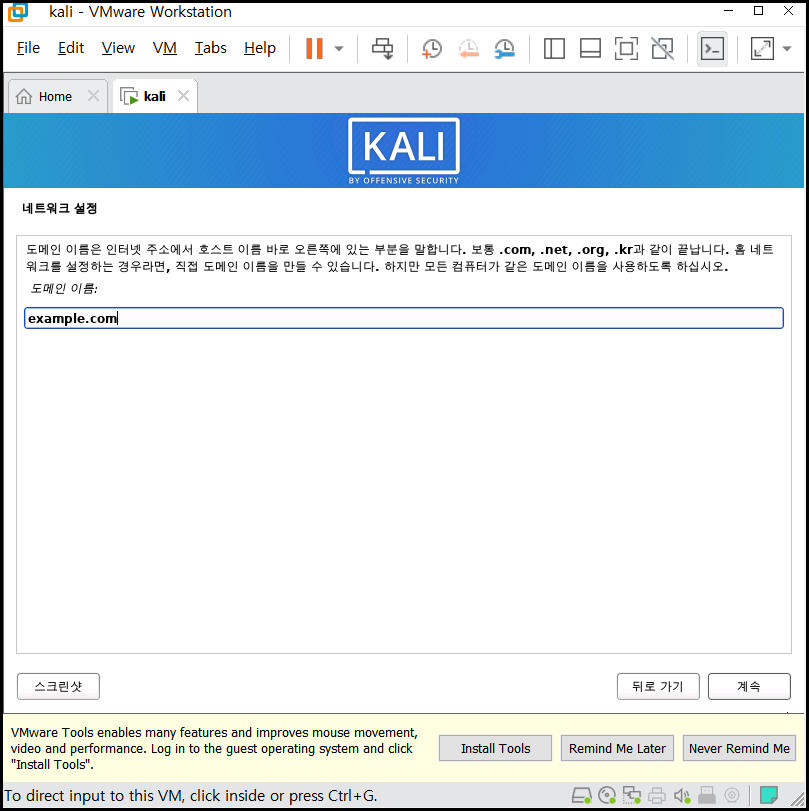Click the 스크린샷 button

coord(58,686)
